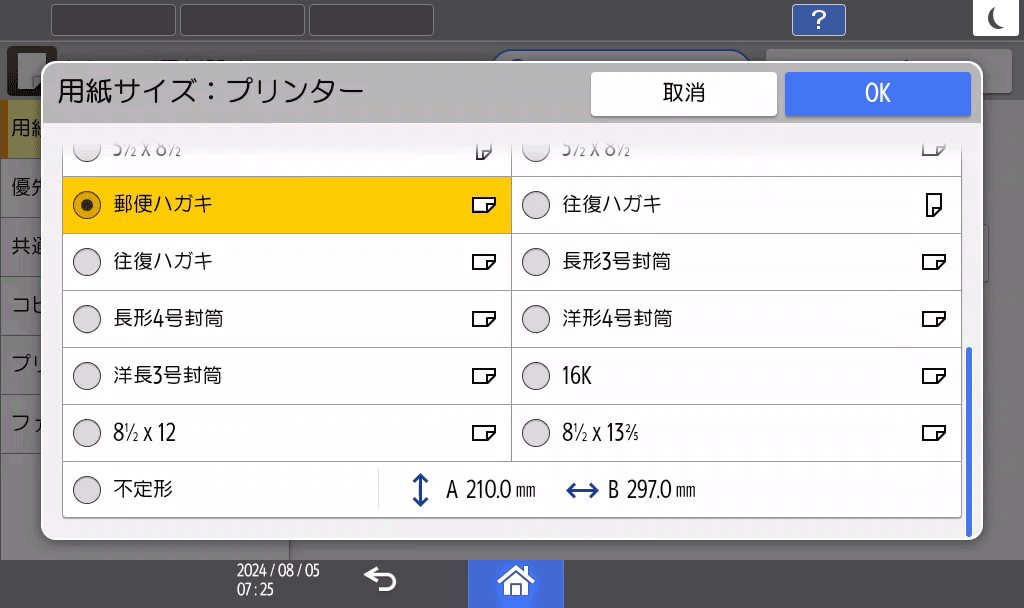Select the 往復ハガキ radio button
The image size is (1024, 608).
click(87, 262)
